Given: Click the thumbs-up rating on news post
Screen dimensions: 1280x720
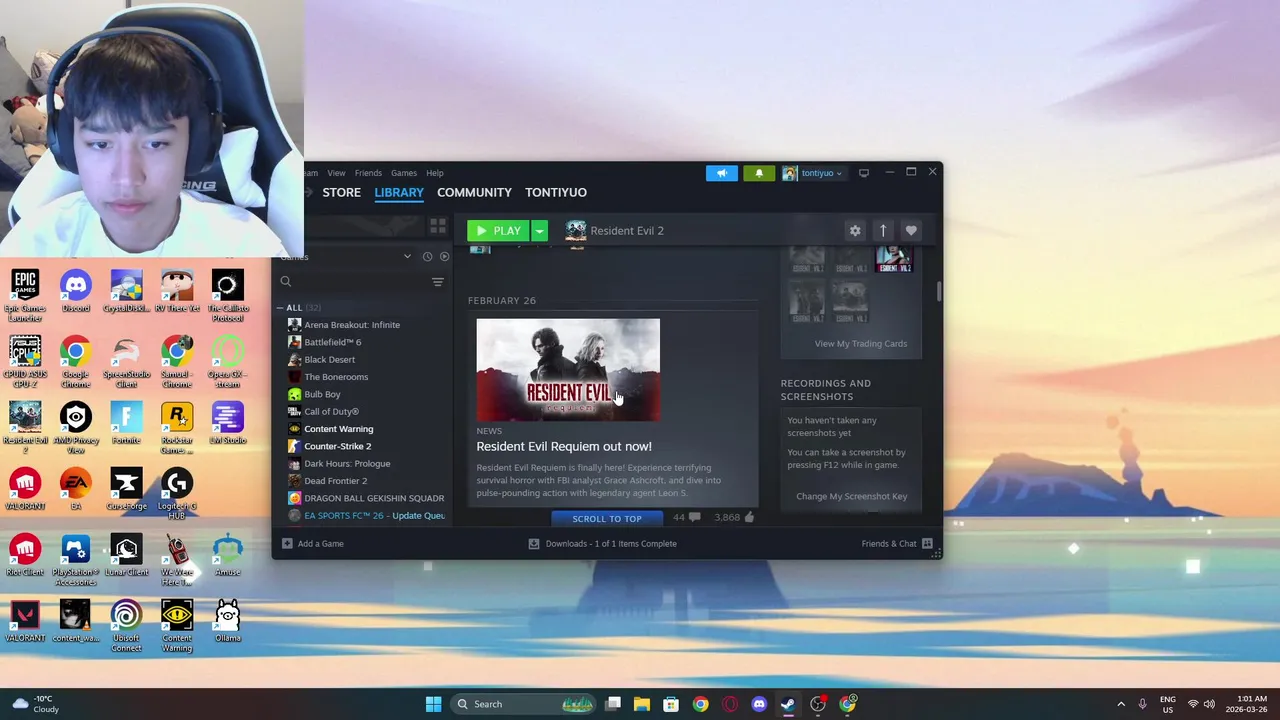Looking at the screenshot, I should click(749, 518).
